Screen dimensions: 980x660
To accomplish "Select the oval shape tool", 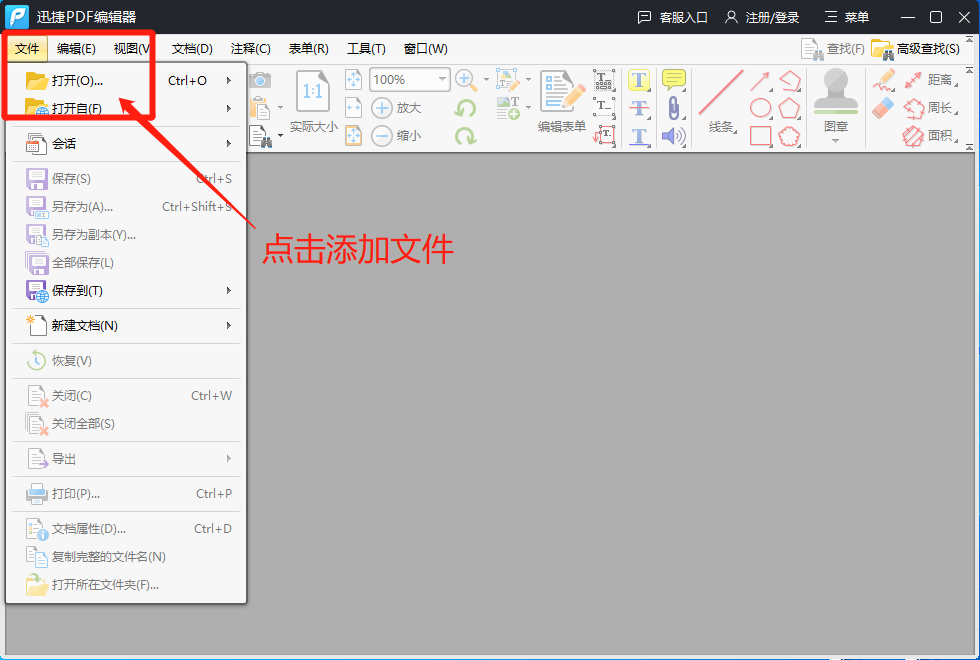I will [x=760, y=108].
